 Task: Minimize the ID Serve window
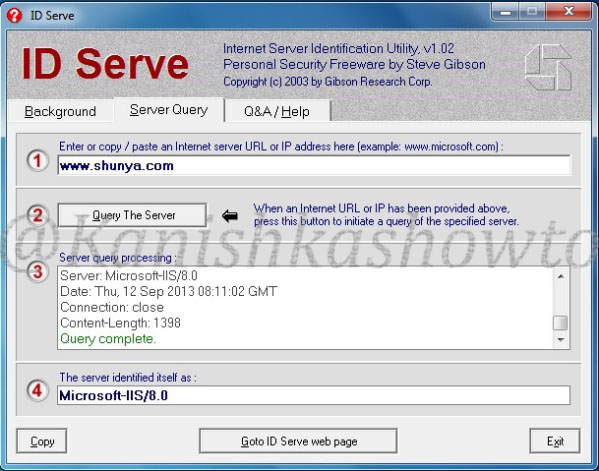[505, 12]
